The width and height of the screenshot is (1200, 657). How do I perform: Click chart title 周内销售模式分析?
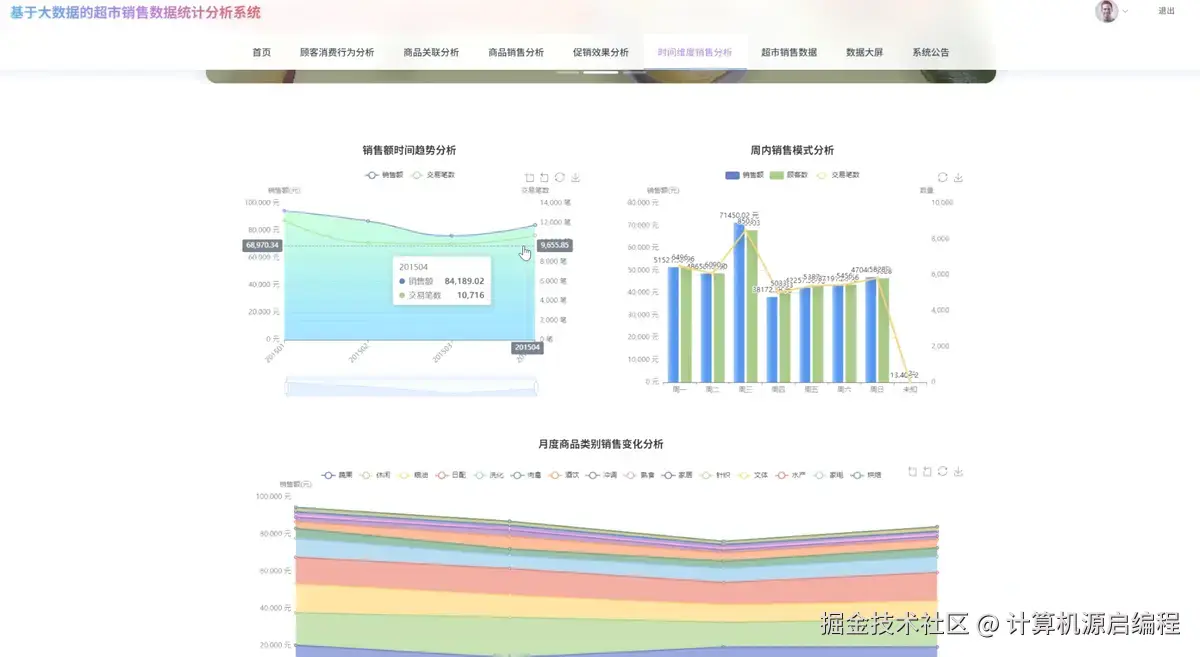792,150
